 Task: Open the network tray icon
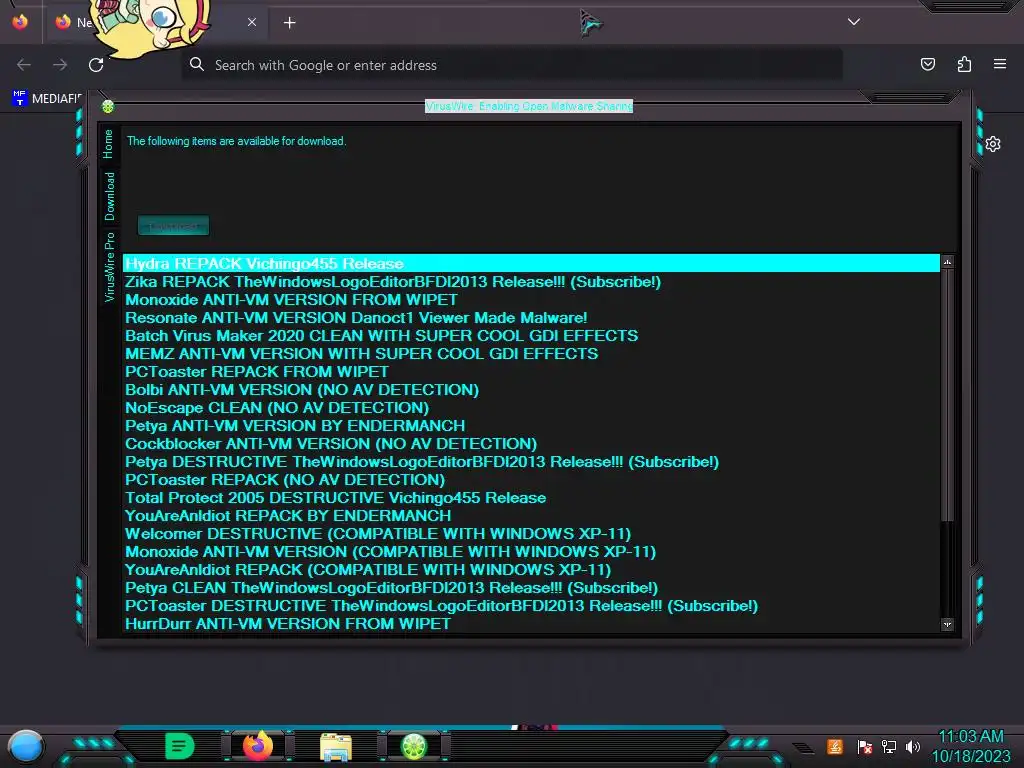click(889, 746)
